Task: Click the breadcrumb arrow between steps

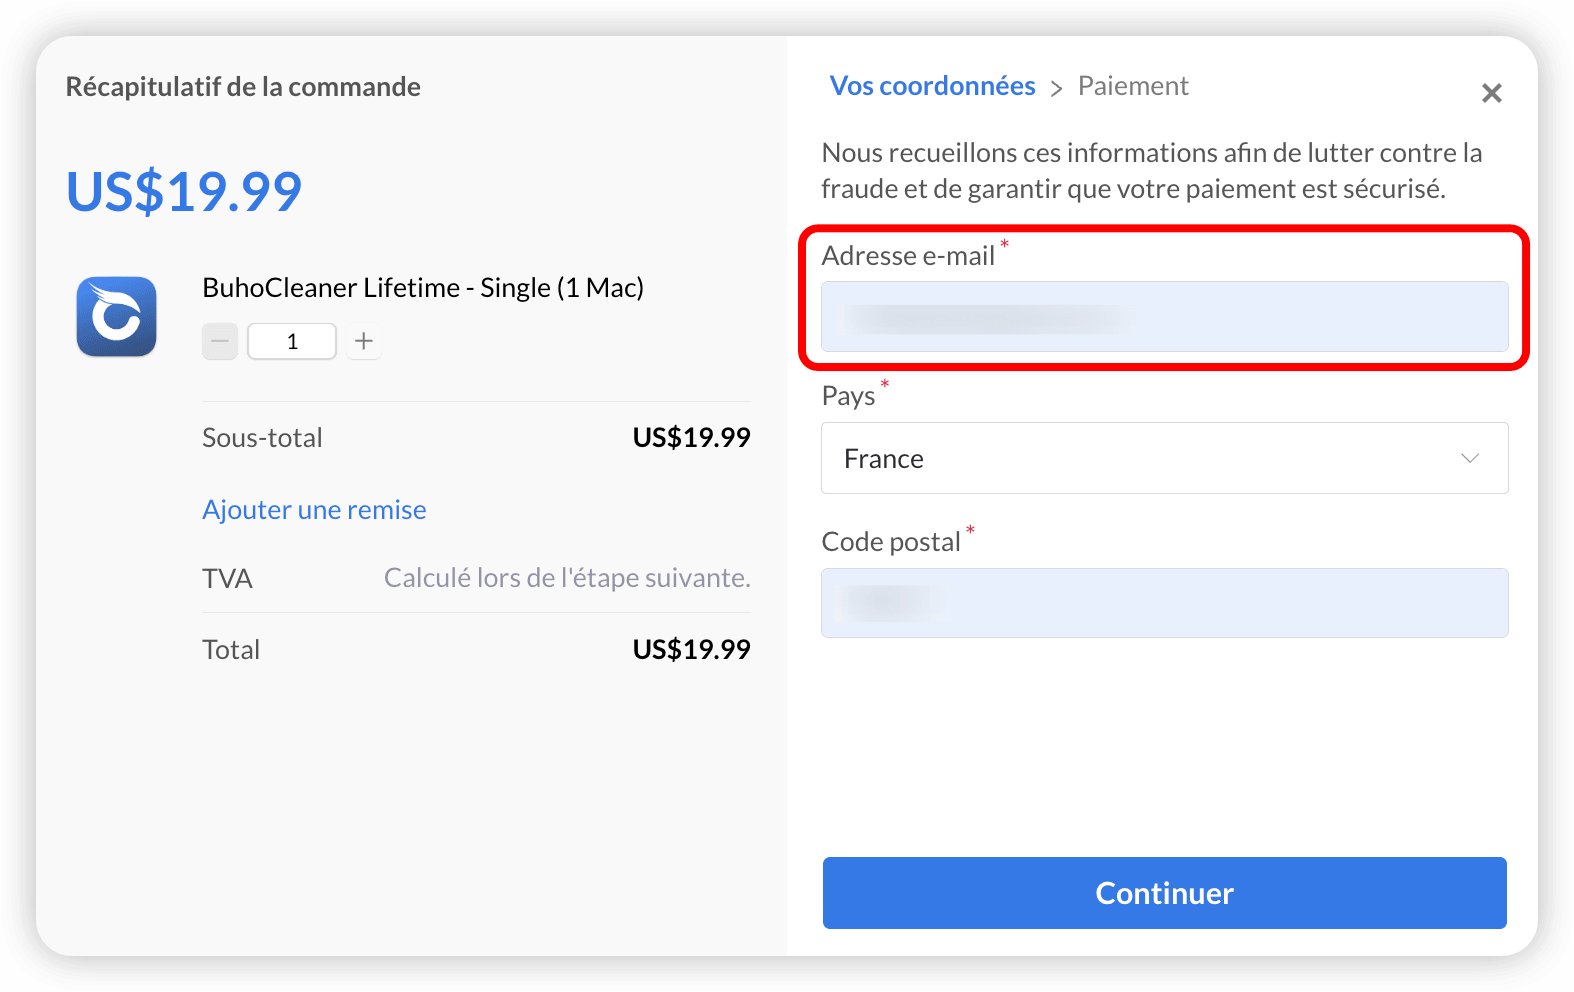Action: pos(1056,89)
